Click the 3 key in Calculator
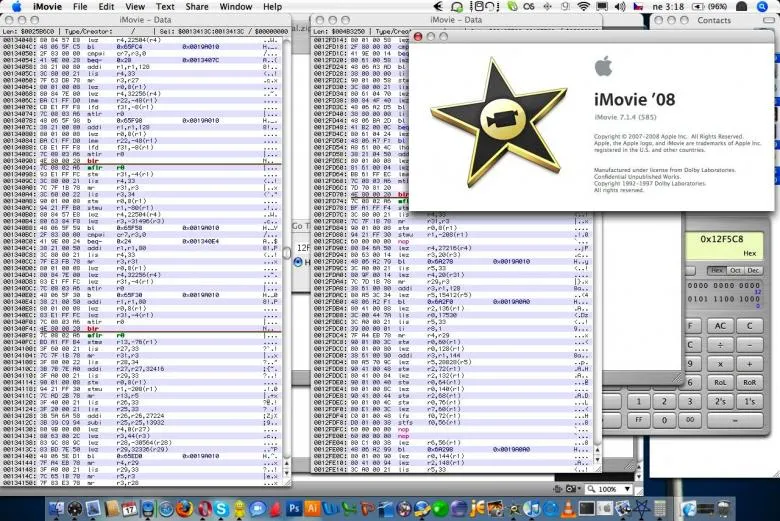780x521 pixels. click(690, 401)
